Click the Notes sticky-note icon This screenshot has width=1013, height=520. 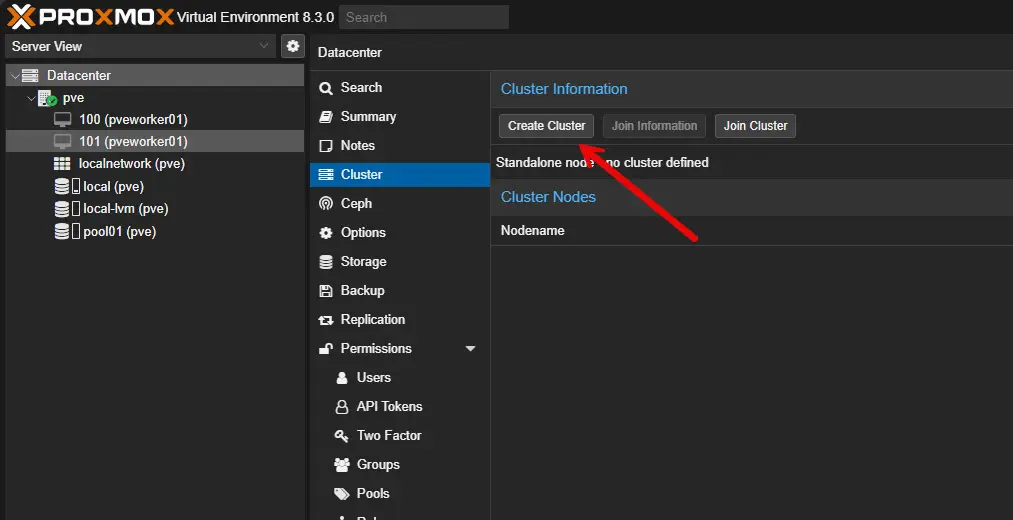pyautogui.click(x=325, y=146)
